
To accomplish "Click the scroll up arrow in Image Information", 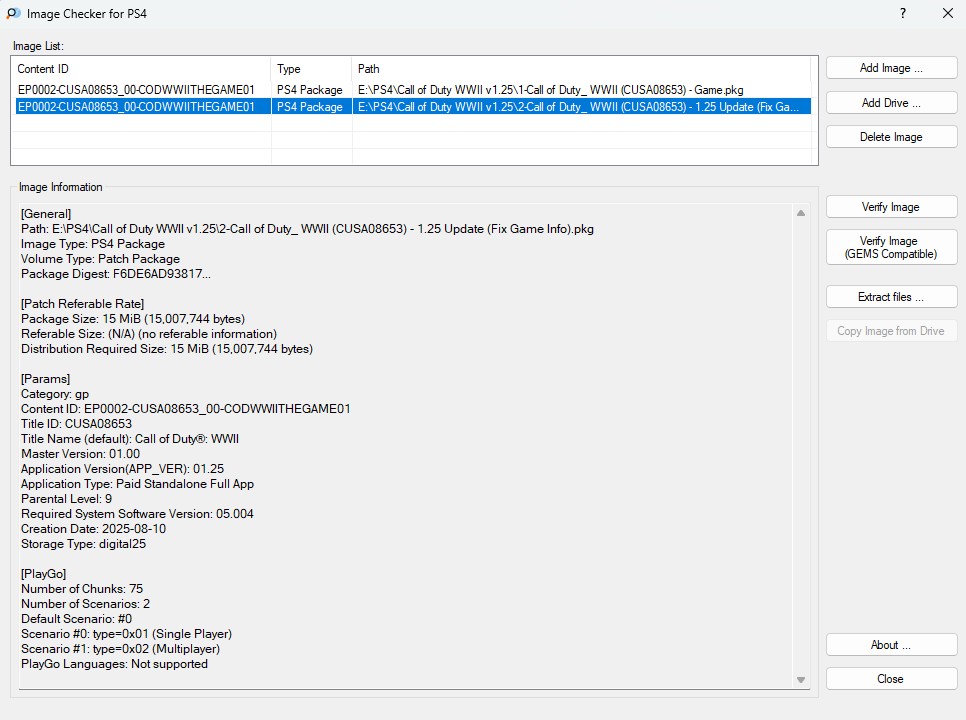I will click(800, 213).
